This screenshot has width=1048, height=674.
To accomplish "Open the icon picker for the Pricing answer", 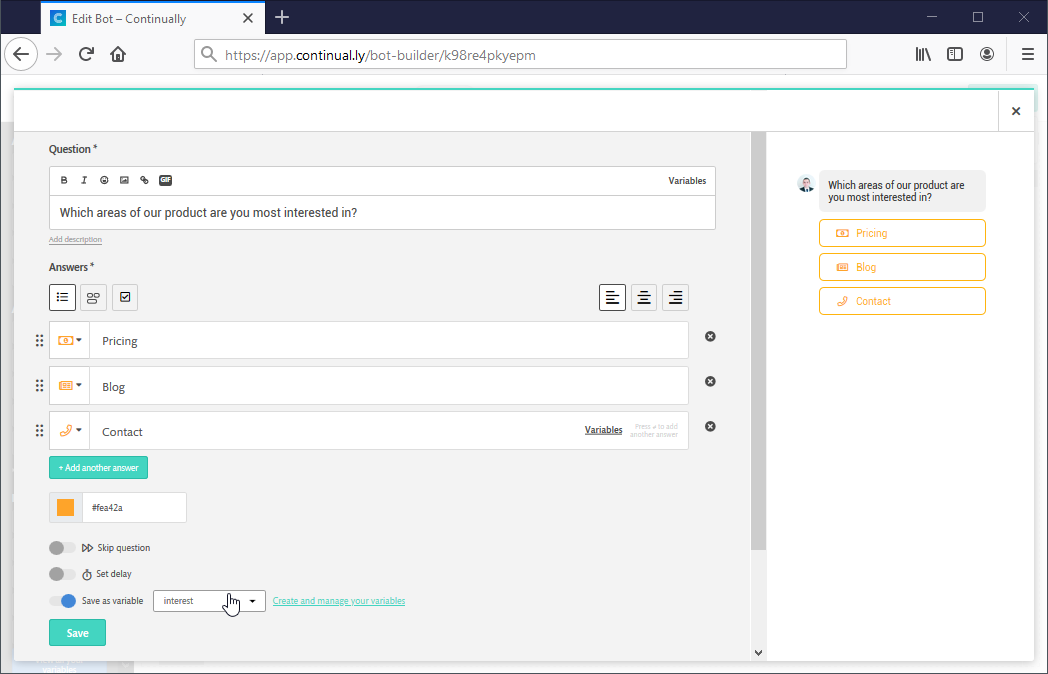I will click(68, 340).
